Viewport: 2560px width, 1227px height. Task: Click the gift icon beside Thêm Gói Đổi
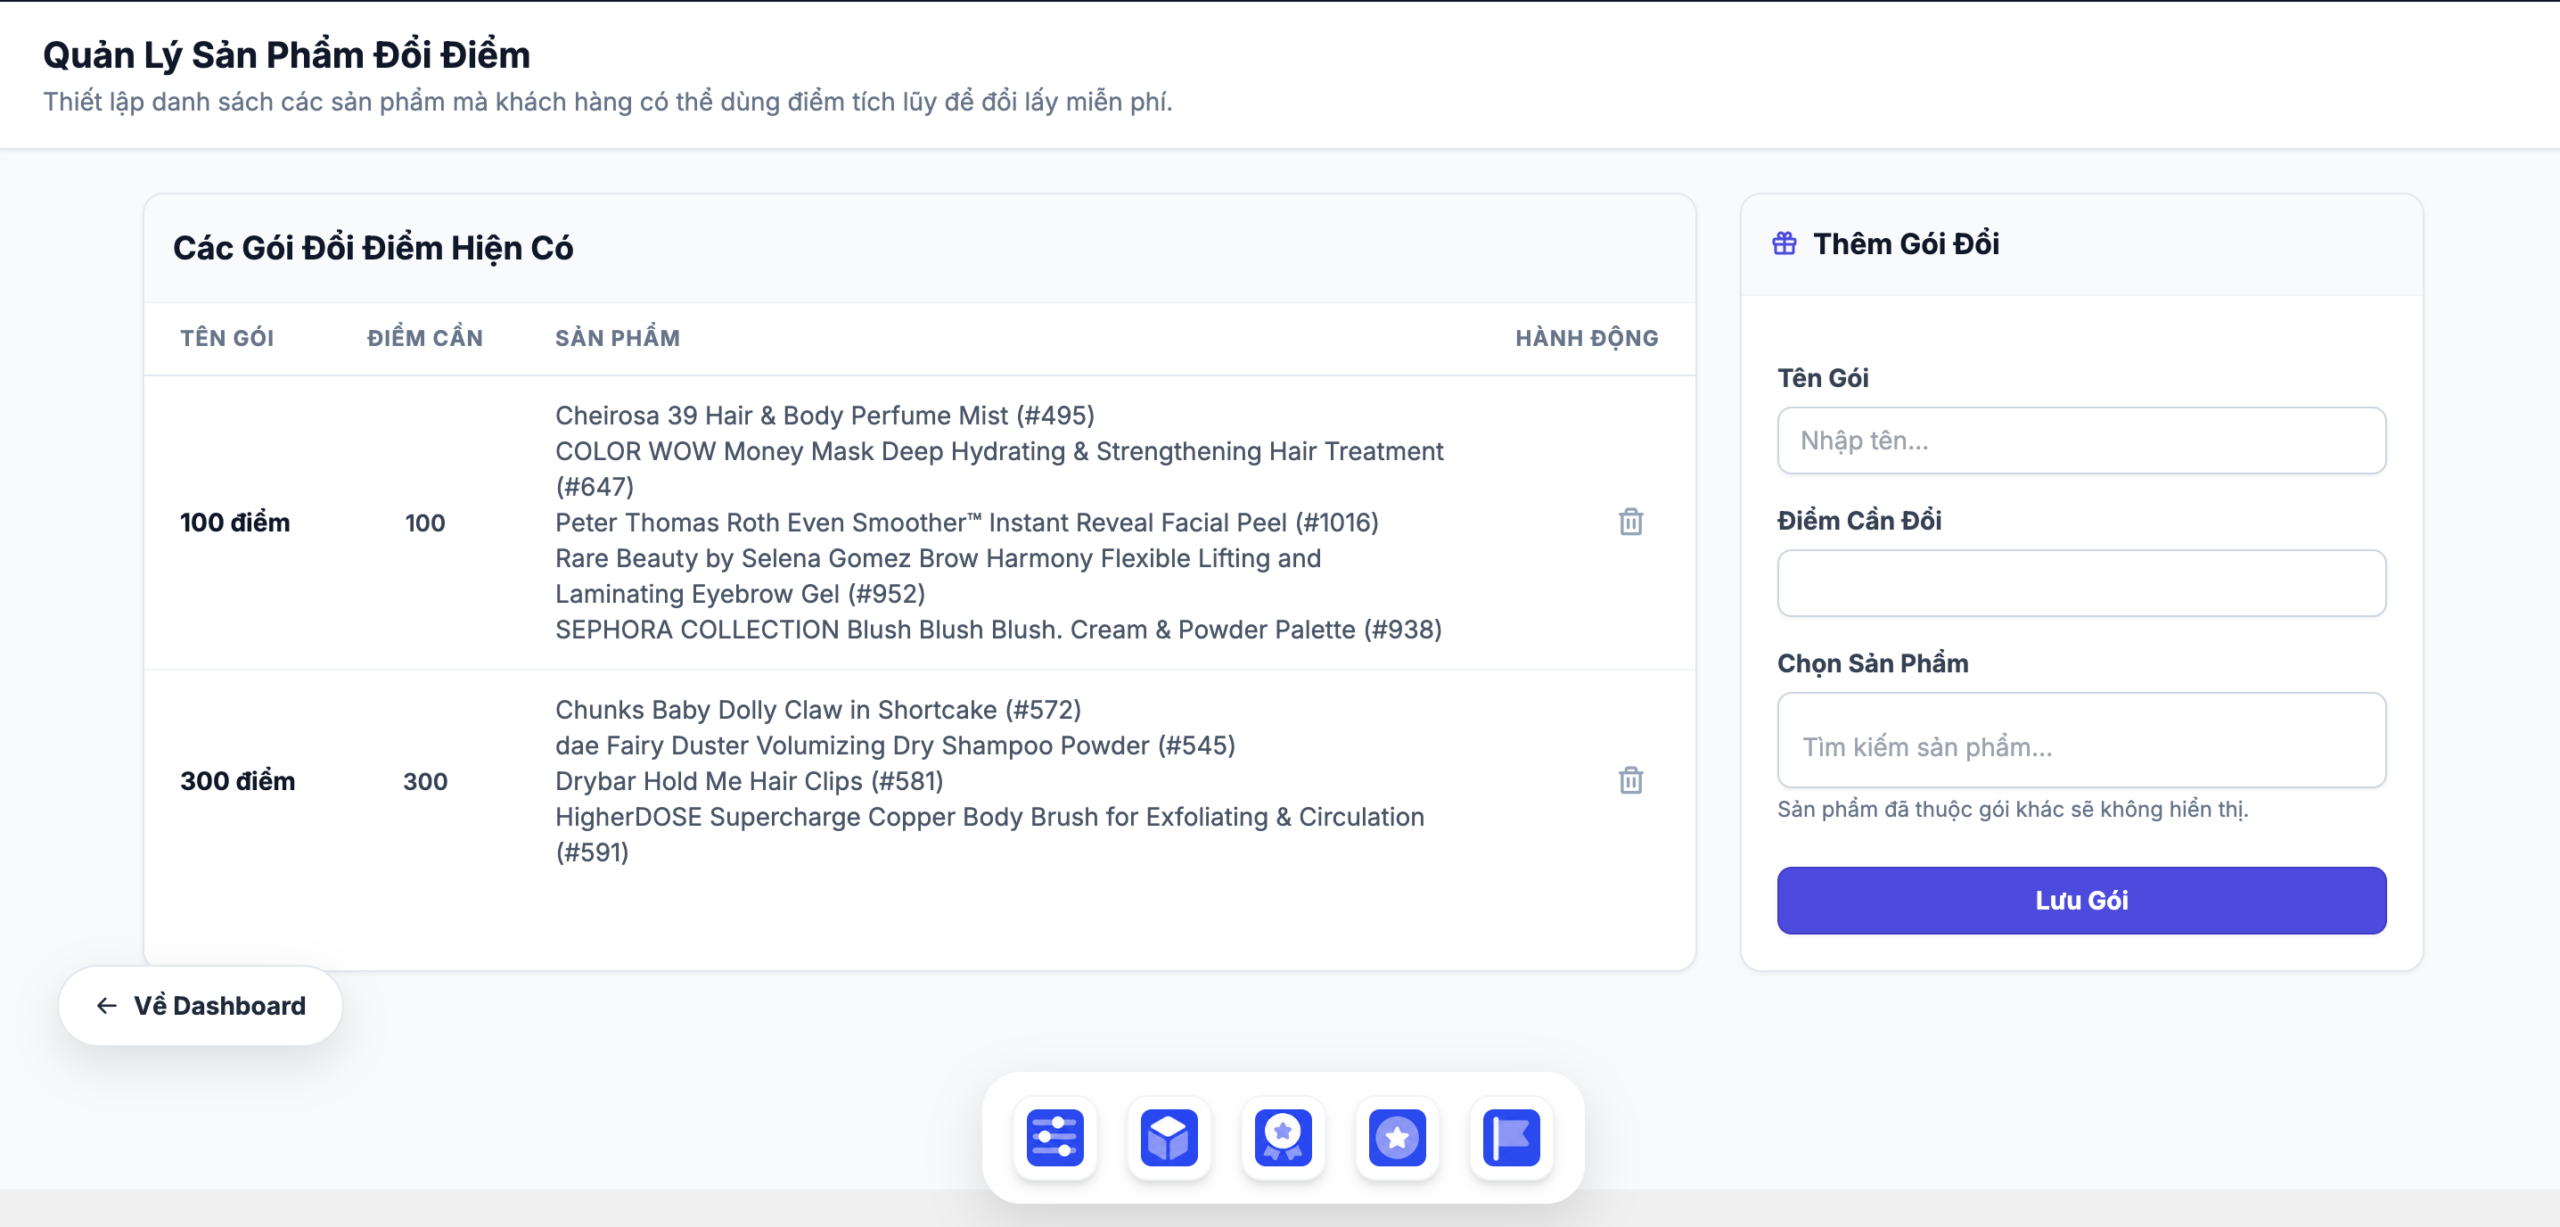(x=1785, y=243)
